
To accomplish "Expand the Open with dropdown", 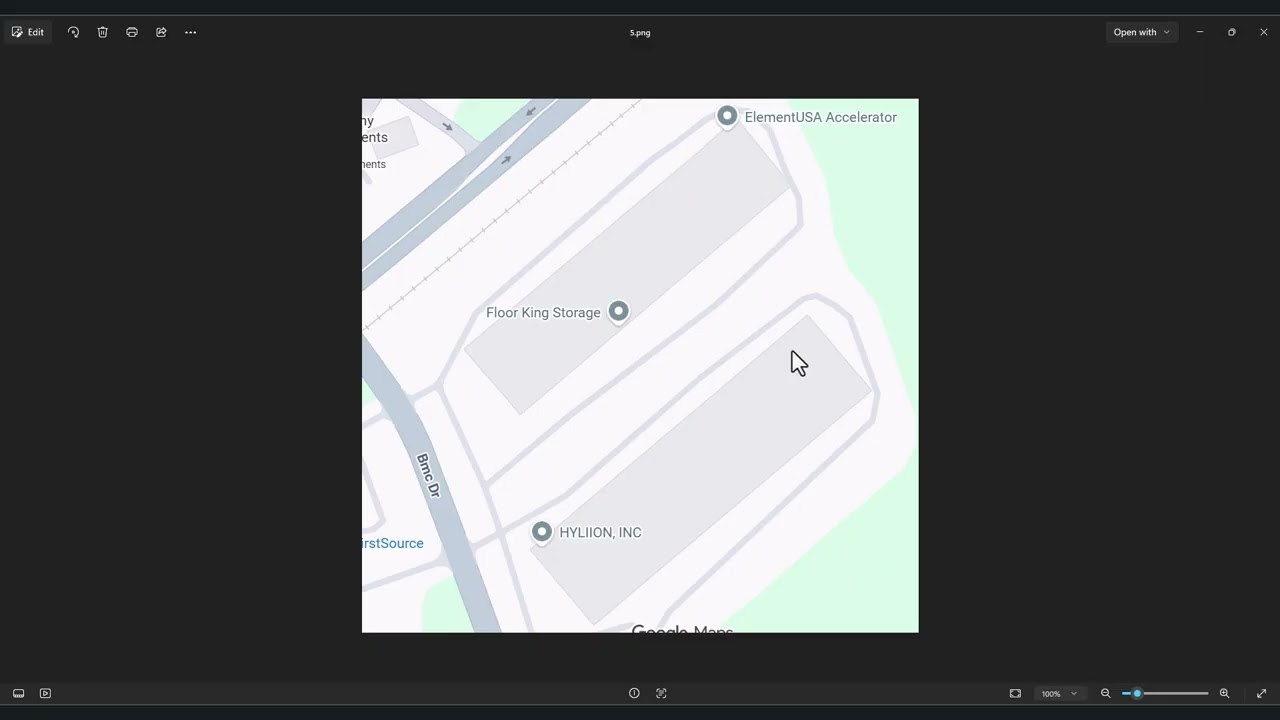I will pyautogui.click(x=1141, y=32).
